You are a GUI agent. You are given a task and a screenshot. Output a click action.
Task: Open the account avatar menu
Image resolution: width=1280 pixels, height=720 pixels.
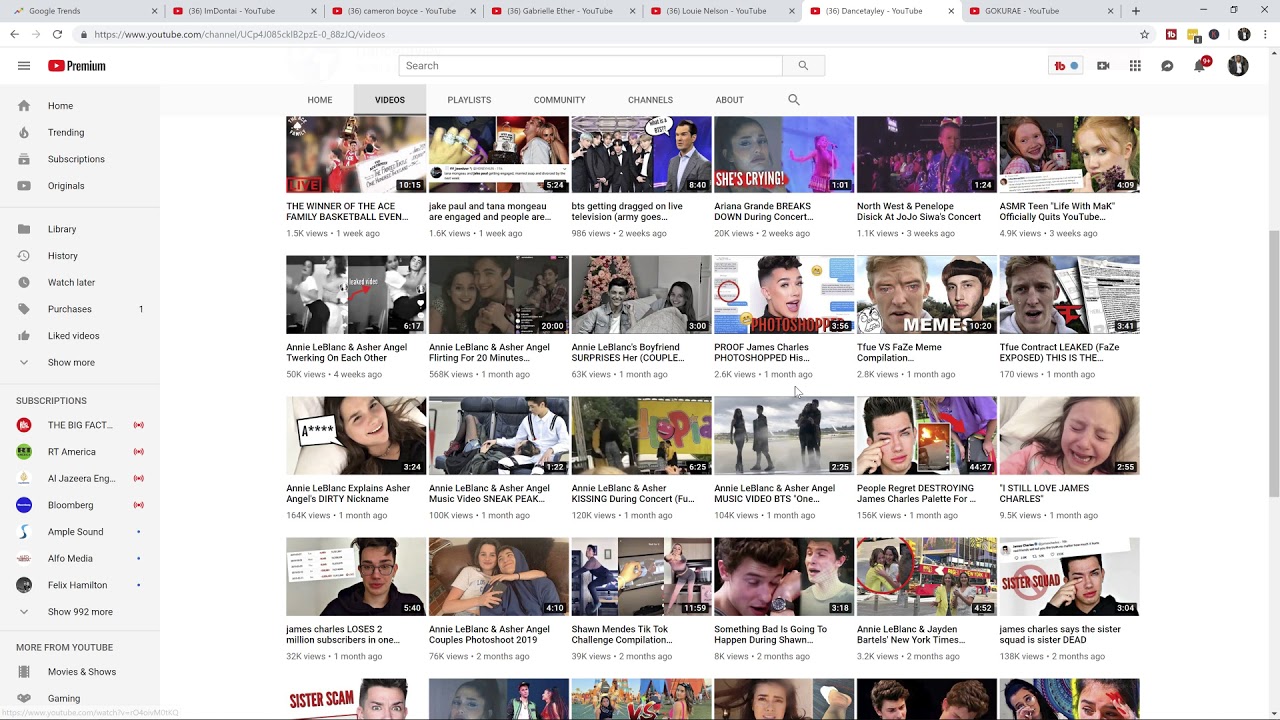tap(1238, 66)
